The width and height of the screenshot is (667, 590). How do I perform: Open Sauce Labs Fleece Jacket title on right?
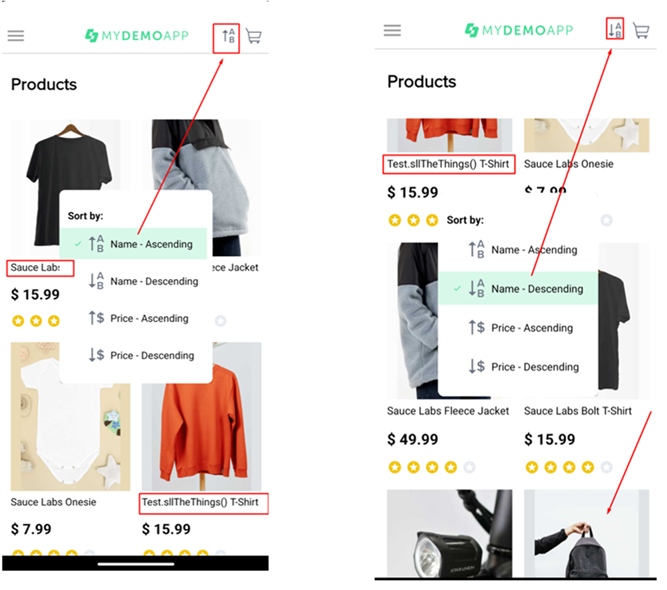pyautogui.click(x=448, y=411)
